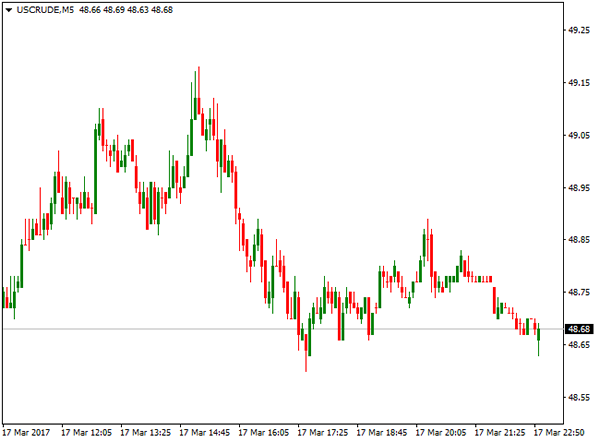Click the 48.65 price axis label
Image resolution: width=600 pixels, height=443 pixels.
click(x=579, y=345)
